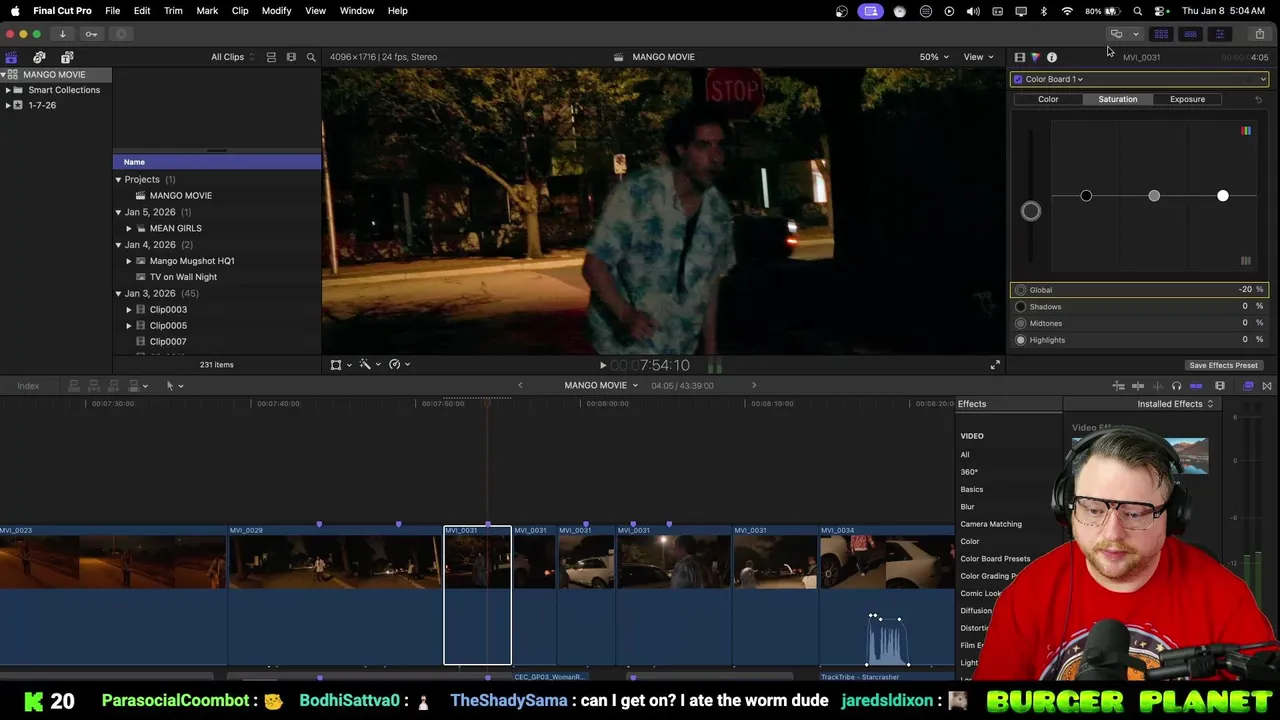Open the Installed Effects dropdown

tap(1175, 404)
